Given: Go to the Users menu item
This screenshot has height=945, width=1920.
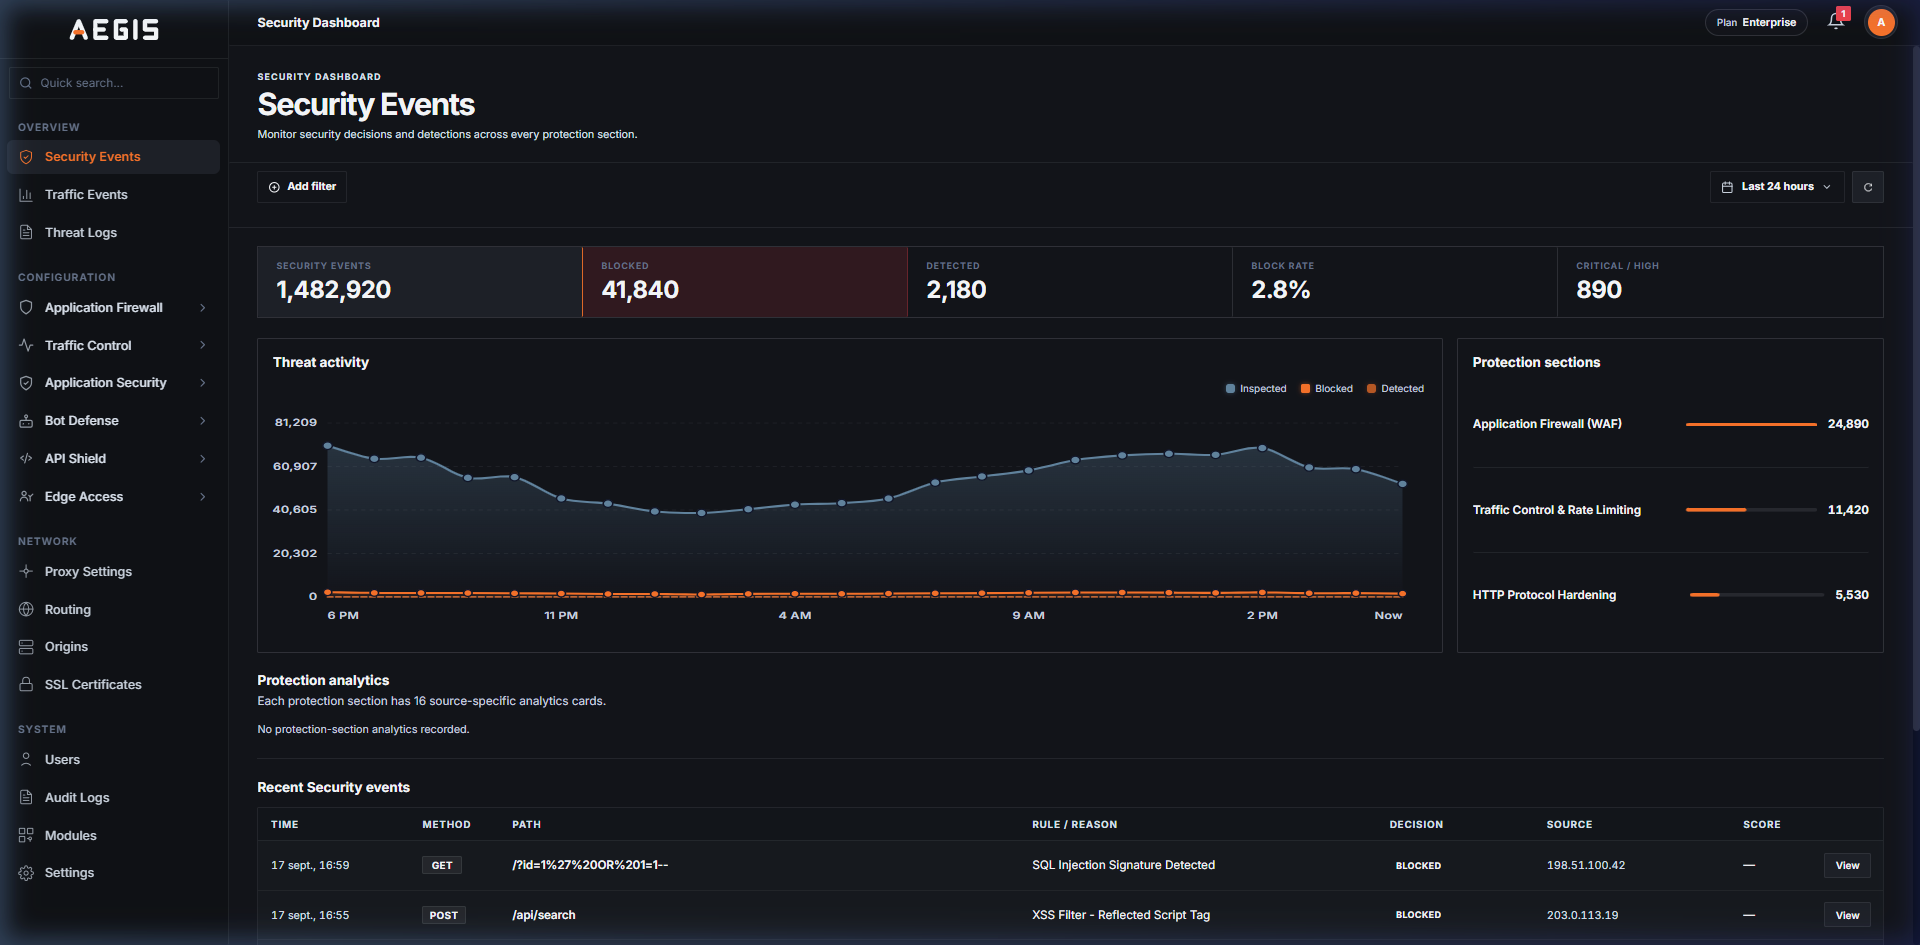Looking at the screenshot, I should [113, 760].
